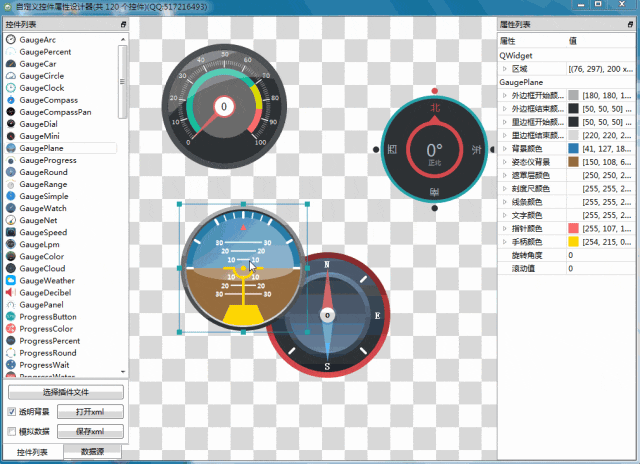Click the red 指针颜色 swatch
Image resolution: width=640 pixels, height=464 pixels.
[573, 229]
